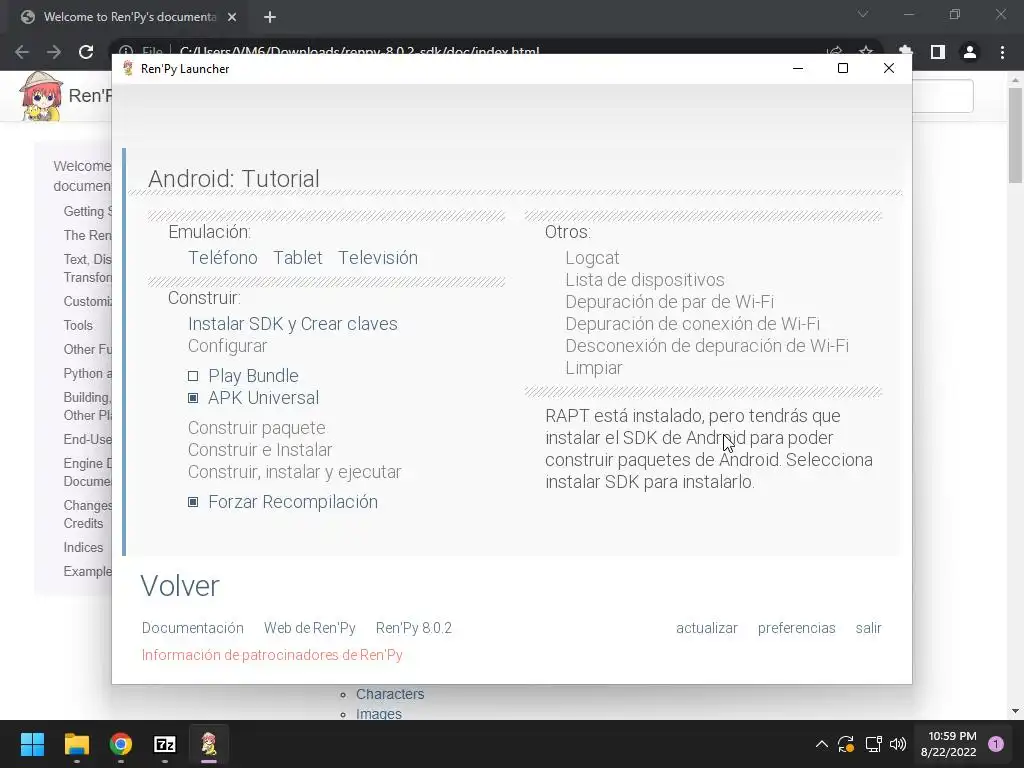
Task: Open the Images link on docs page
Action: 379,714
